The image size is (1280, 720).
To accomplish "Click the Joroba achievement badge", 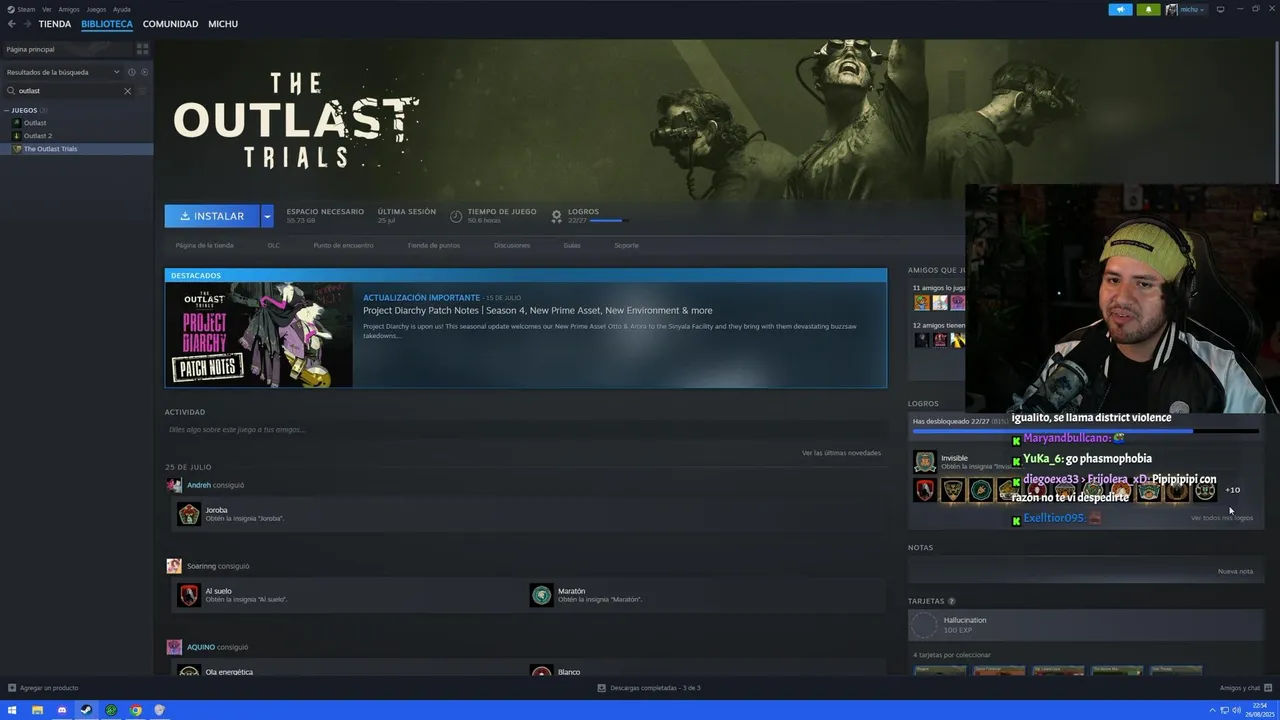I will point(189,514).
